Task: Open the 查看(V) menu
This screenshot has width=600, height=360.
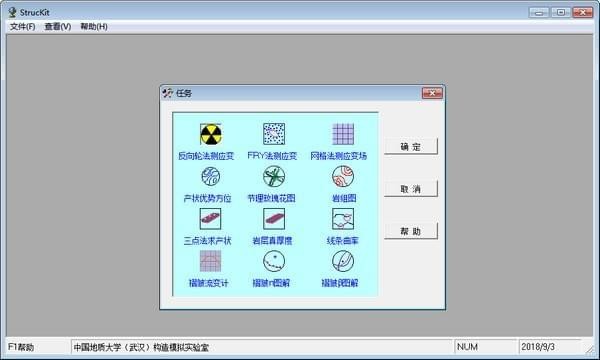Action: pyautogui.click(x=58, y=26)
